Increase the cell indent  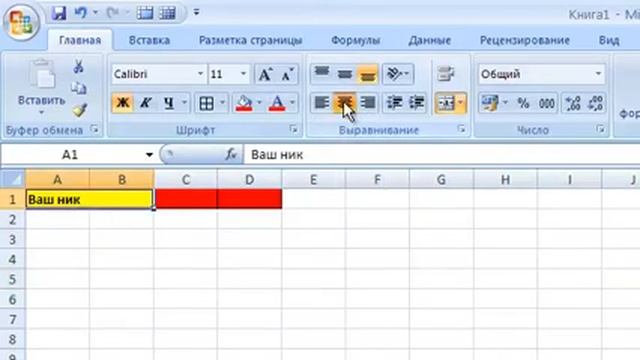click(416, 102)
